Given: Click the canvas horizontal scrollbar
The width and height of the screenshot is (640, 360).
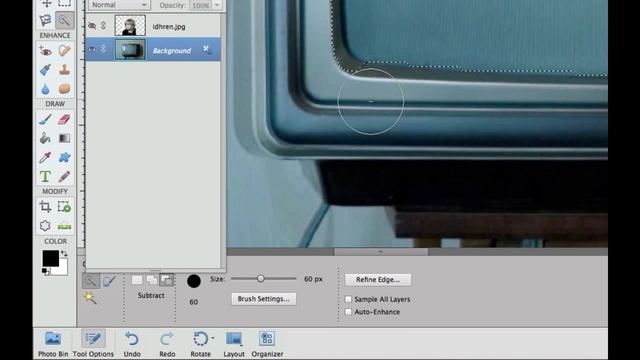Looking at the screenshot, I should (381, 251).
